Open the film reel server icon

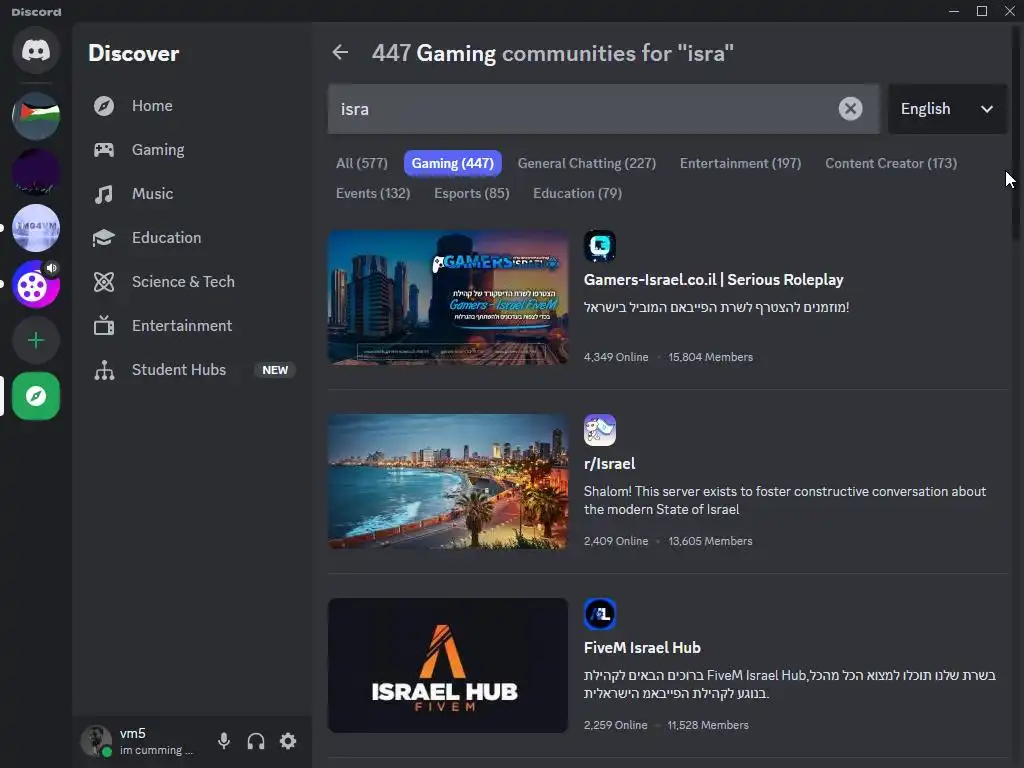click(36, 284)
